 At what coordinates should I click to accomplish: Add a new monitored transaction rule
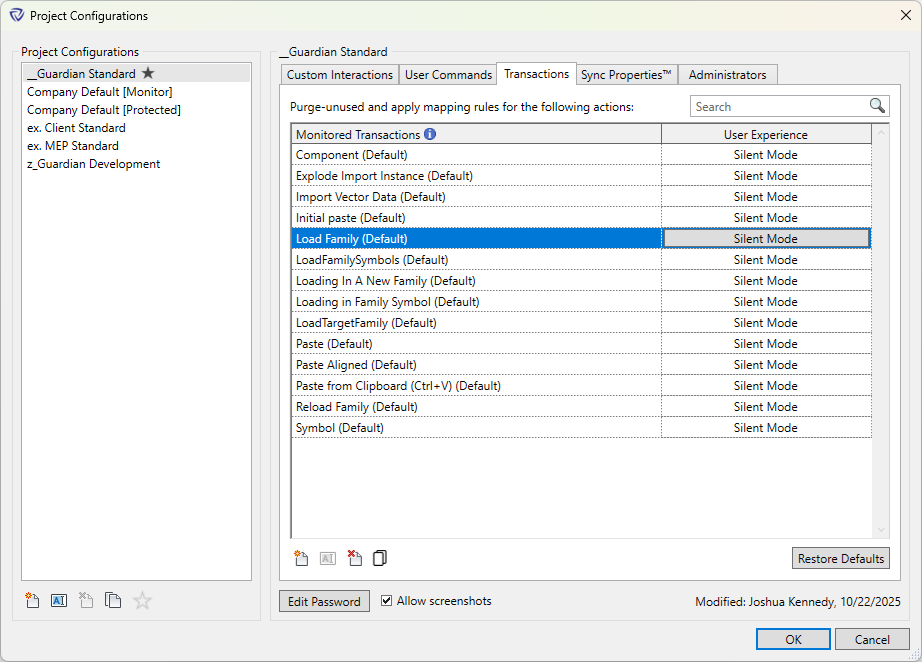pos(299,558)
